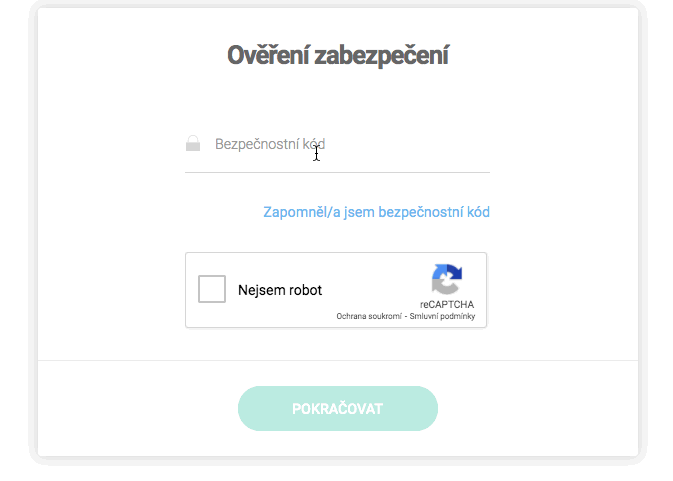This screenshot has width=673, height=481.
Task: Click the dash between the privacy and terms links
Action: coord(405,317)
